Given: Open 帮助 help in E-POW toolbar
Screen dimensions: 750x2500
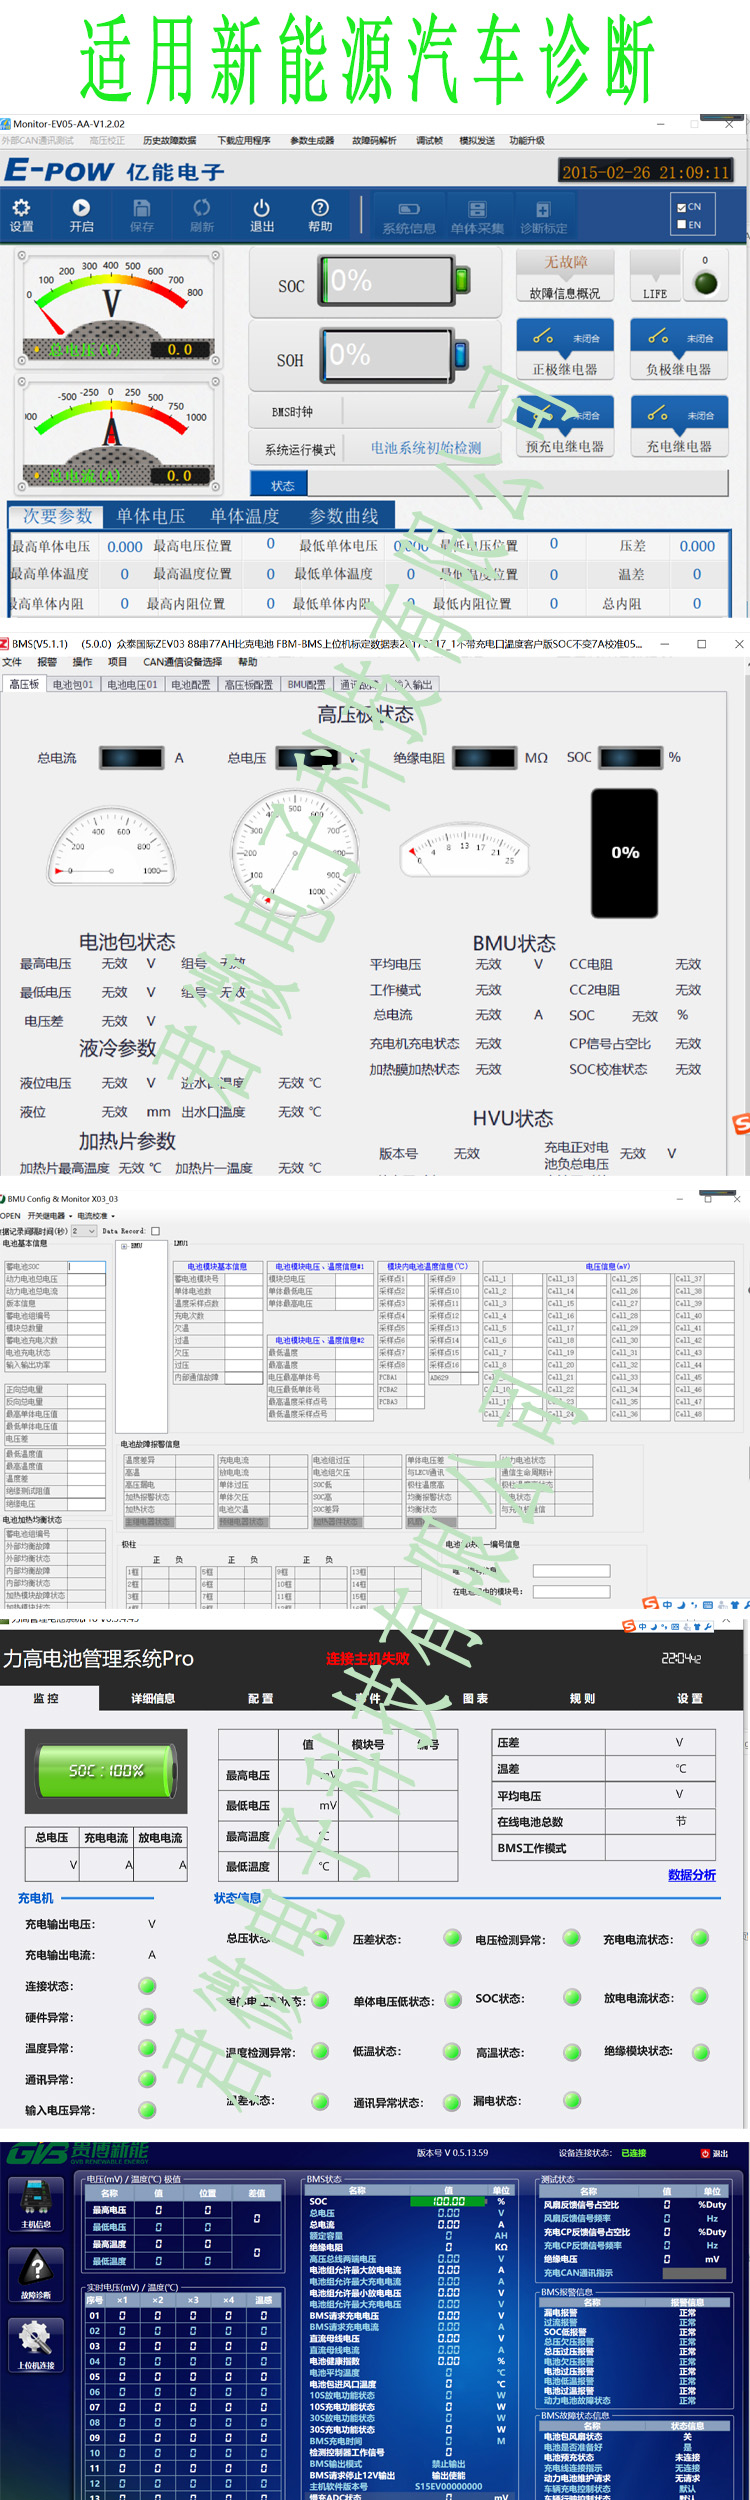Looking at the screenshot, I should coord(320,215).
